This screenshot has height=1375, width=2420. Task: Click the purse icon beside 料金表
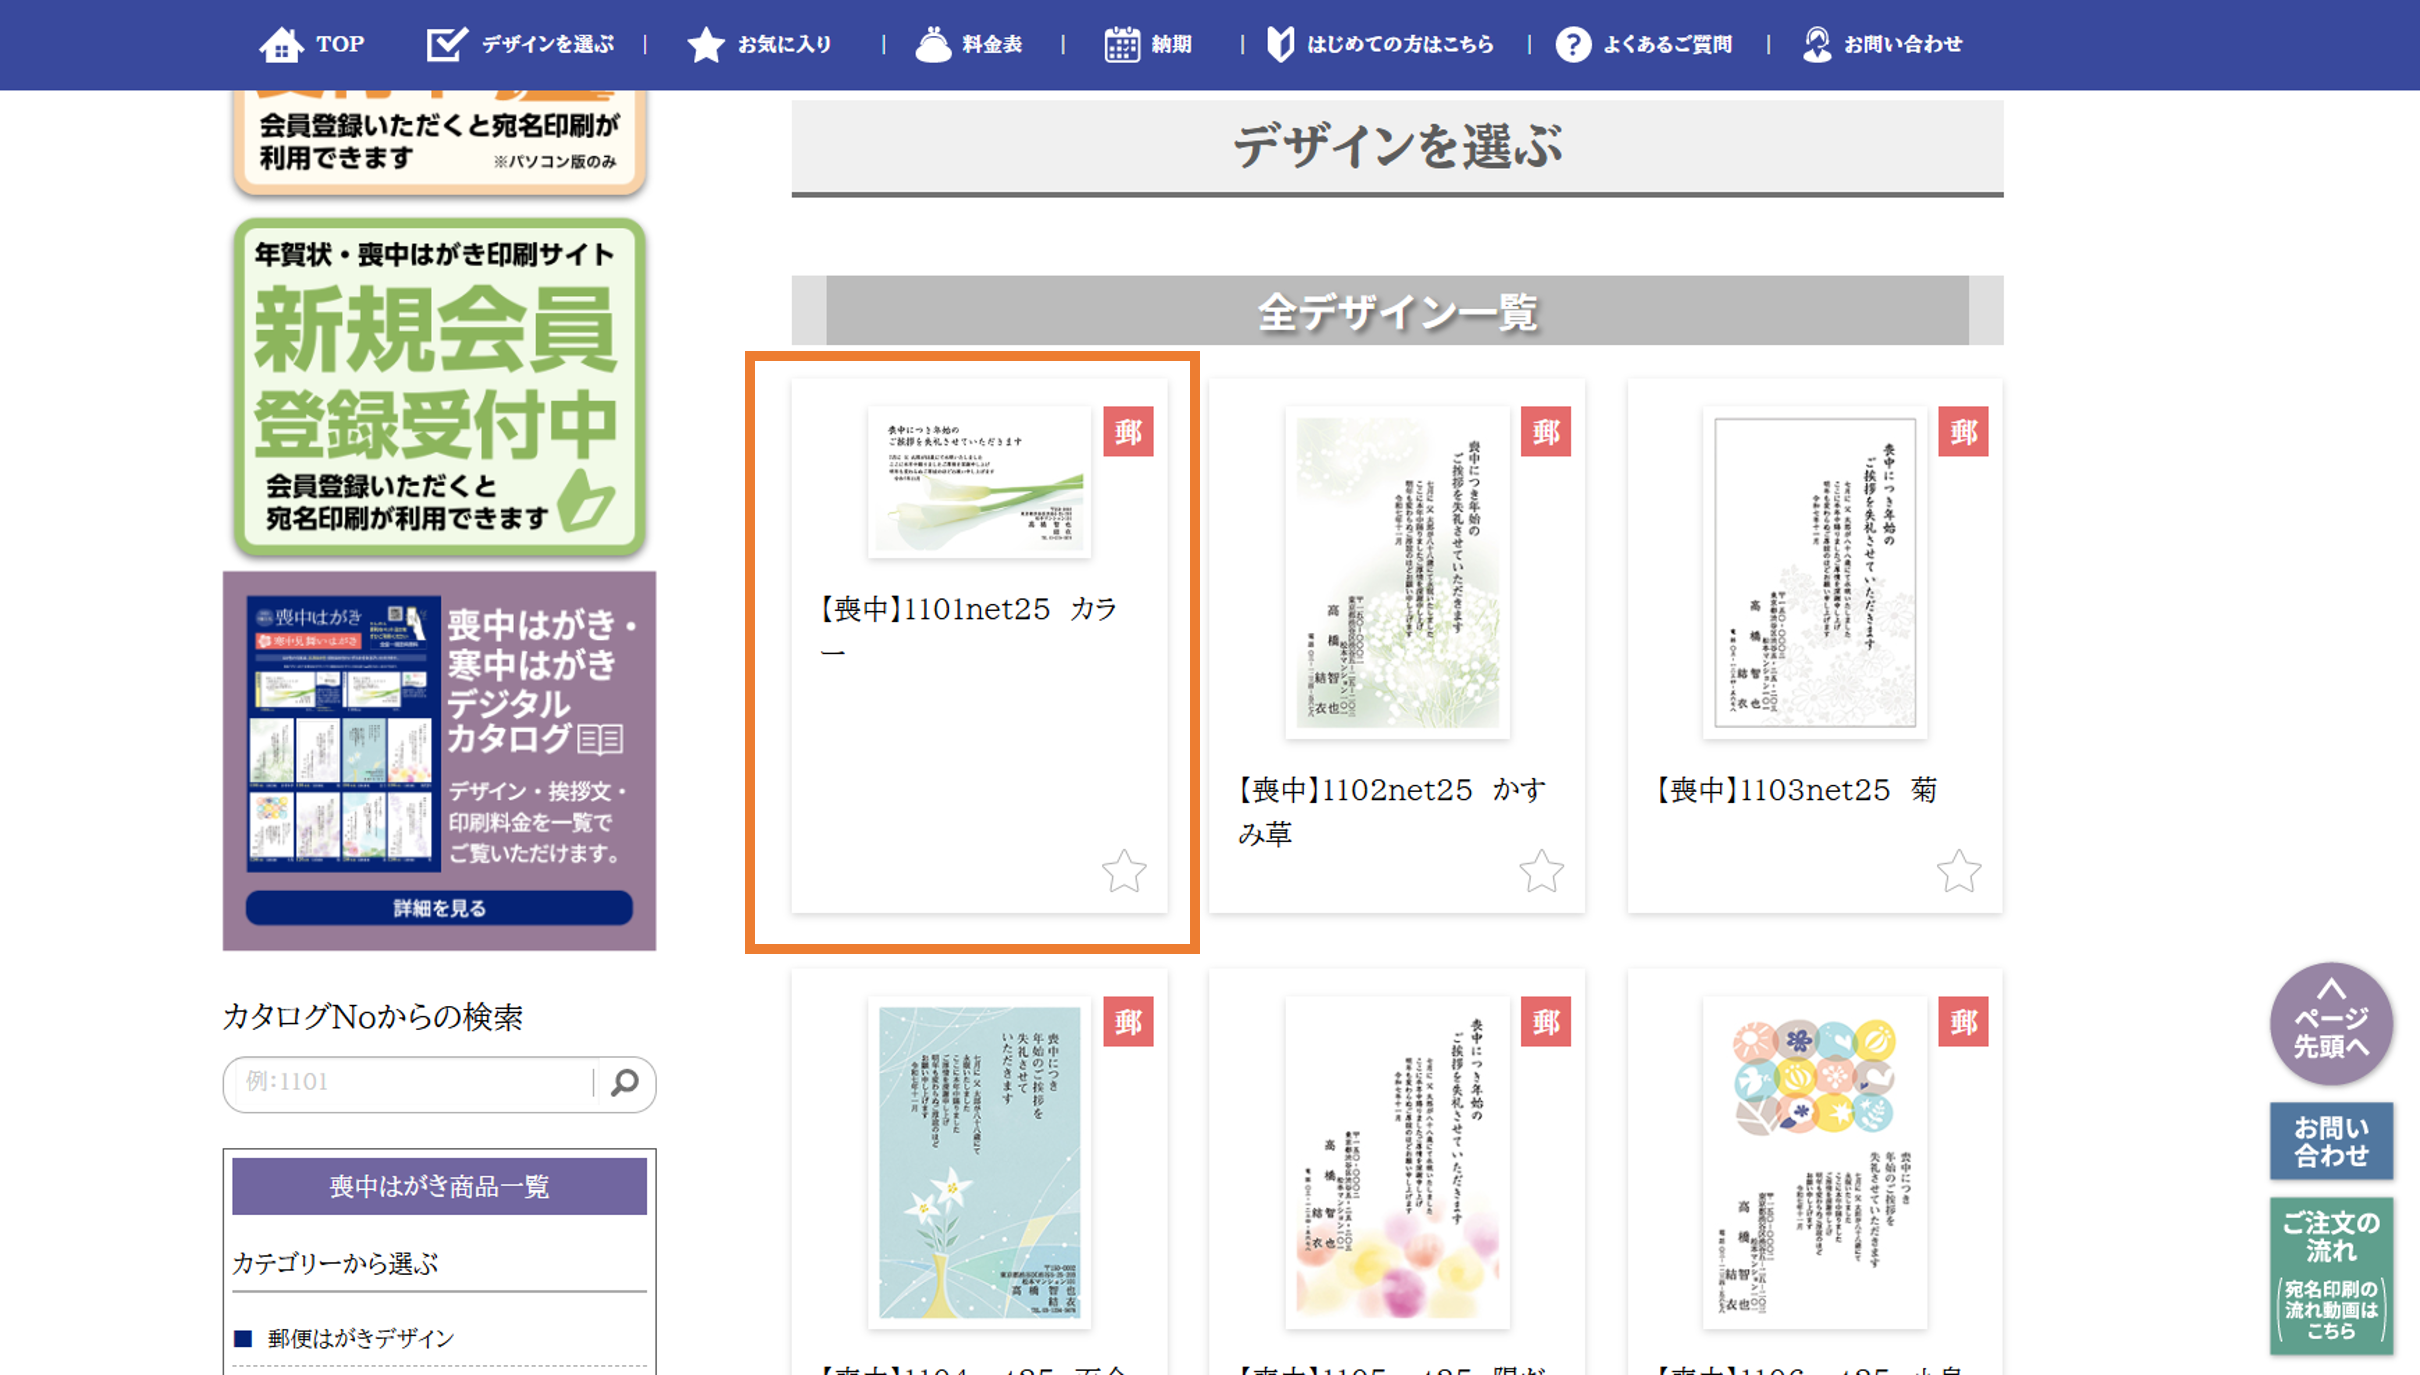(933, 44)
